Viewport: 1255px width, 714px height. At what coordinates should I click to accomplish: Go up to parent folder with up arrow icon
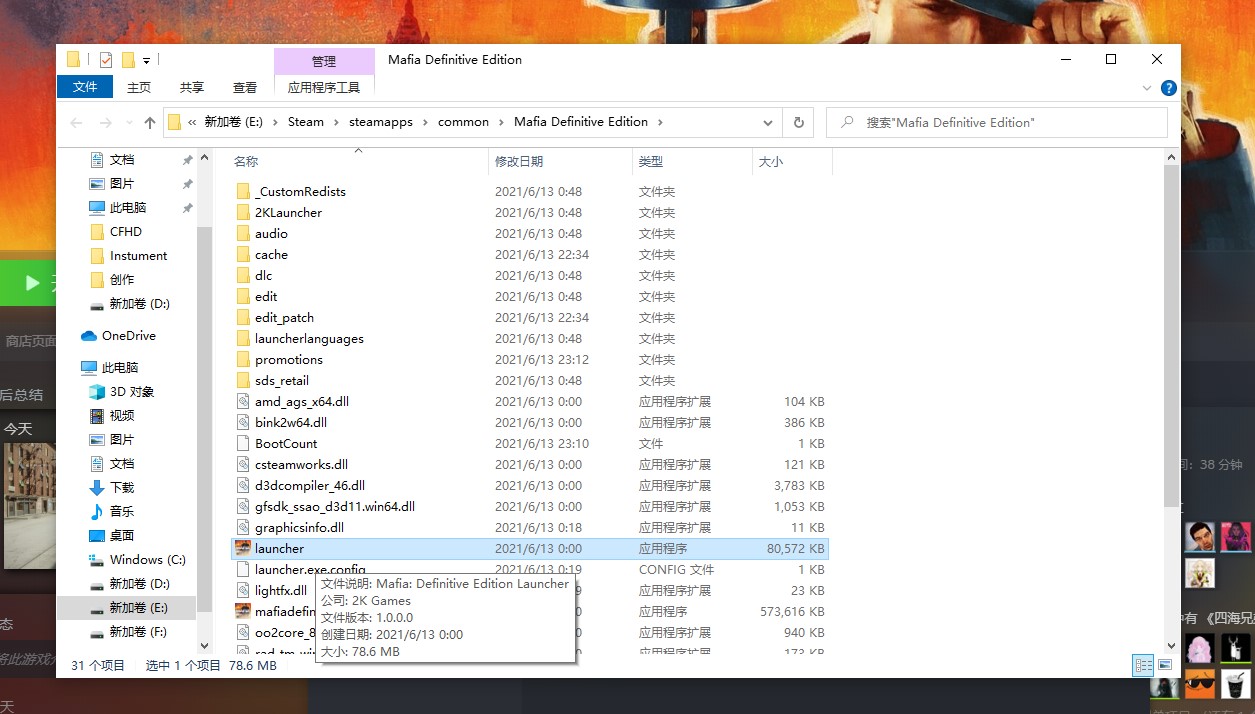click(x=148, y=122)
